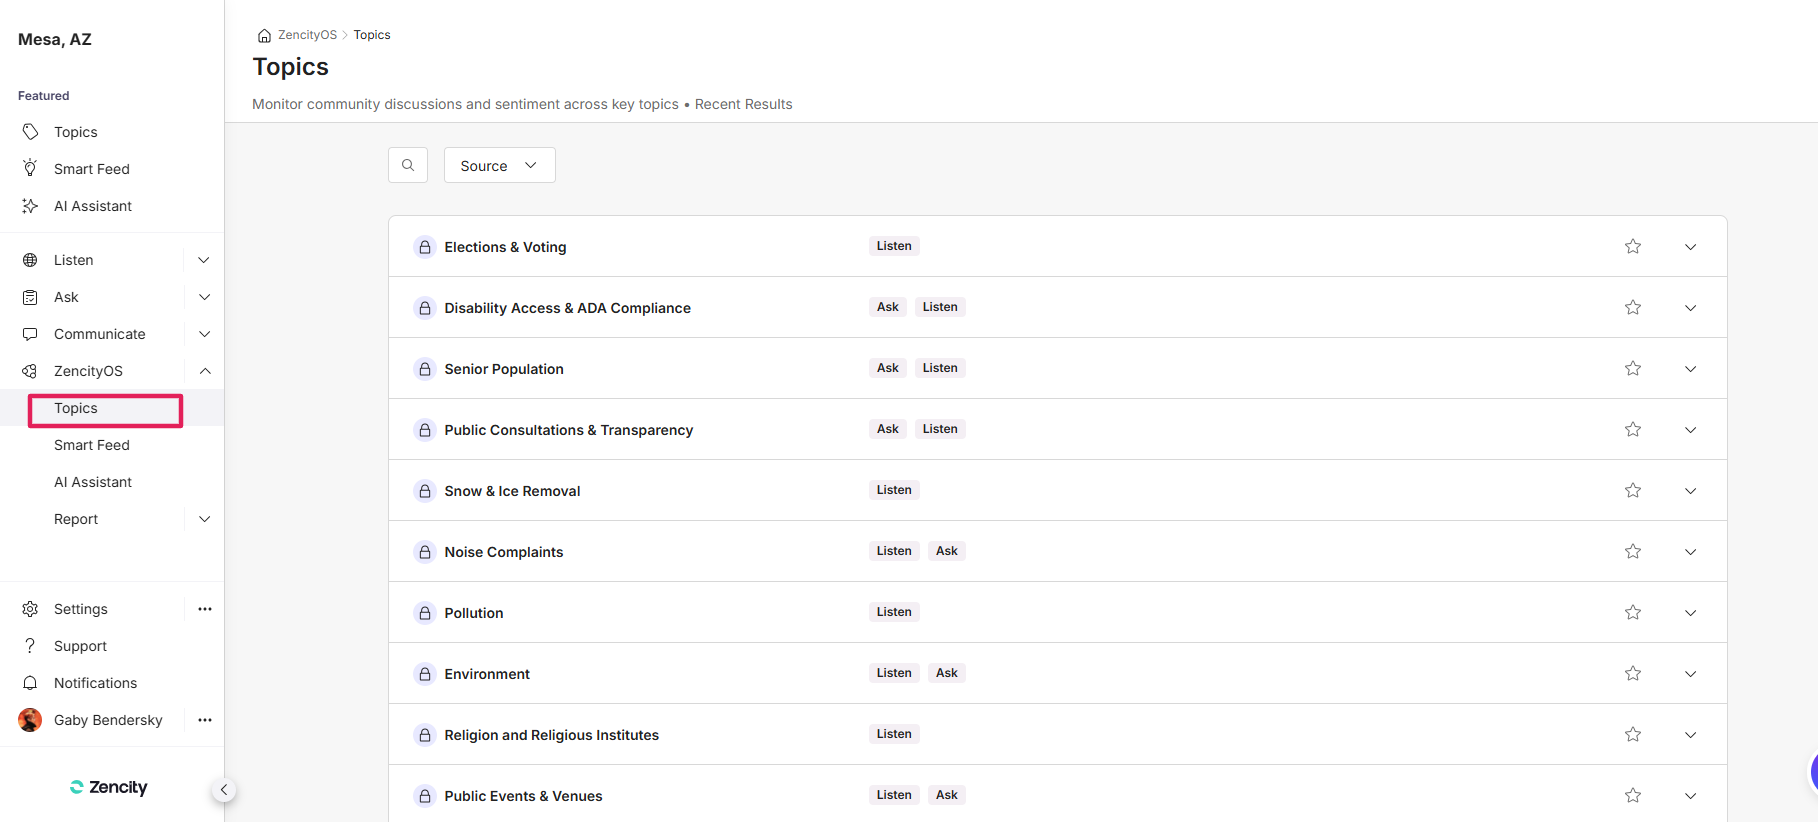Toggle favorite star for Noise Complaints
1818x822 pixels.
[x=1633, y=552]
